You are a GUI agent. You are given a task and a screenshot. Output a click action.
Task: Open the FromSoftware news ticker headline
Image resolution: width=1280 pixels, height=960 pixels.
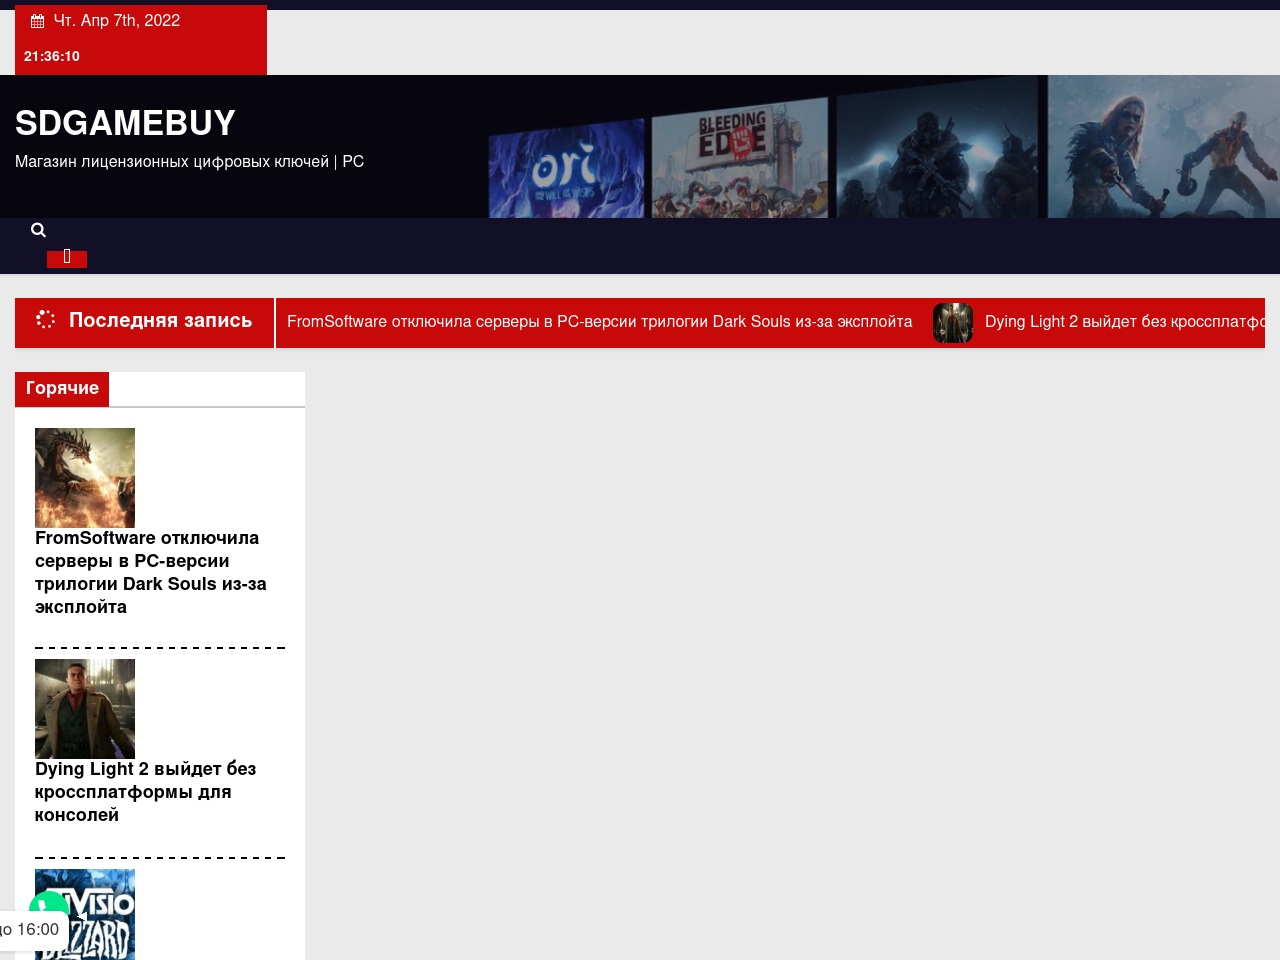point(600,322)
